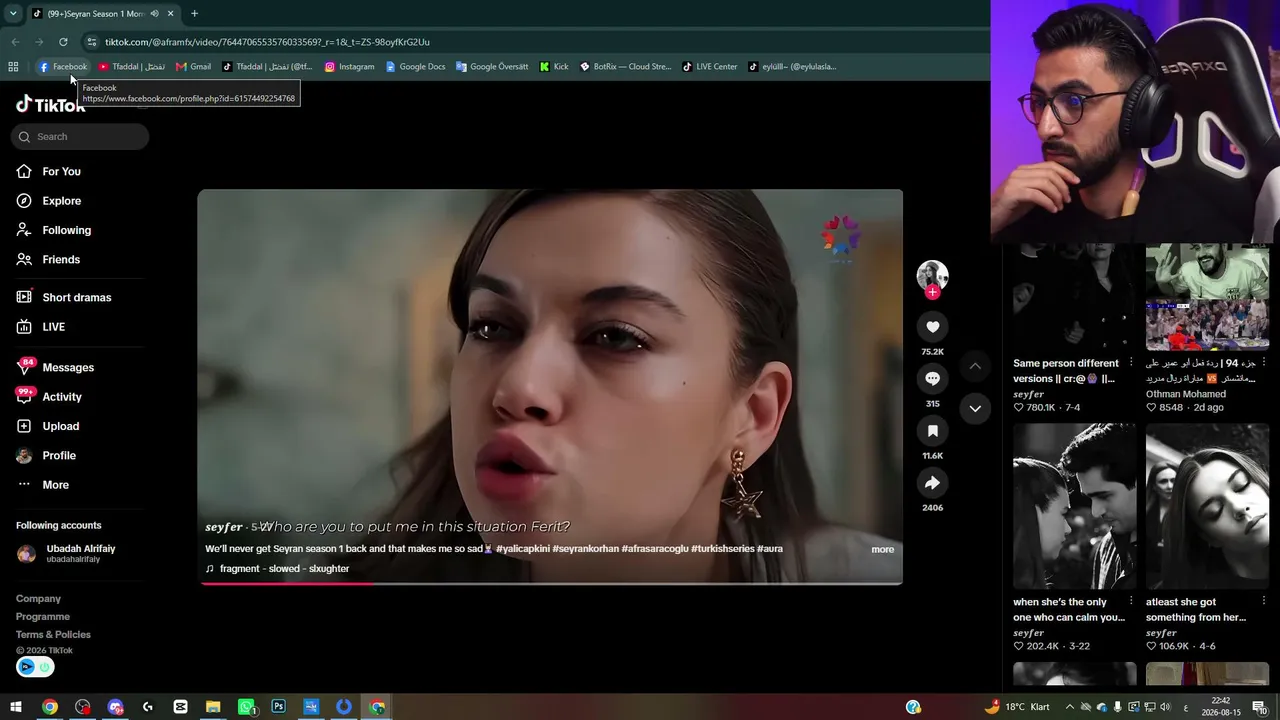Expand the video caption with more
The image size is (1280, 720).
(883, 549)
